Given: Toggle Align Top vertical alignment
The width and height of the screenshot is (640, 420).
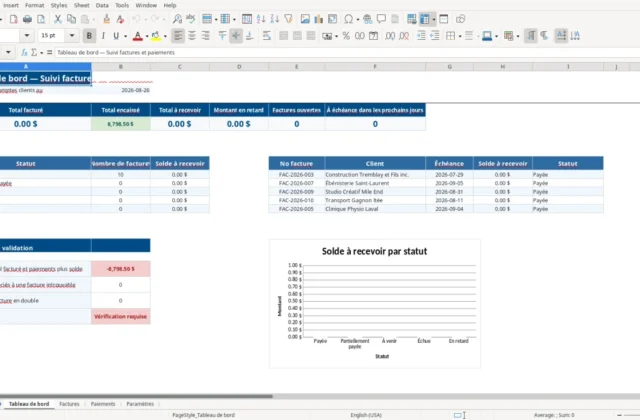Looking at the screenshot, I should coord(222,36).
